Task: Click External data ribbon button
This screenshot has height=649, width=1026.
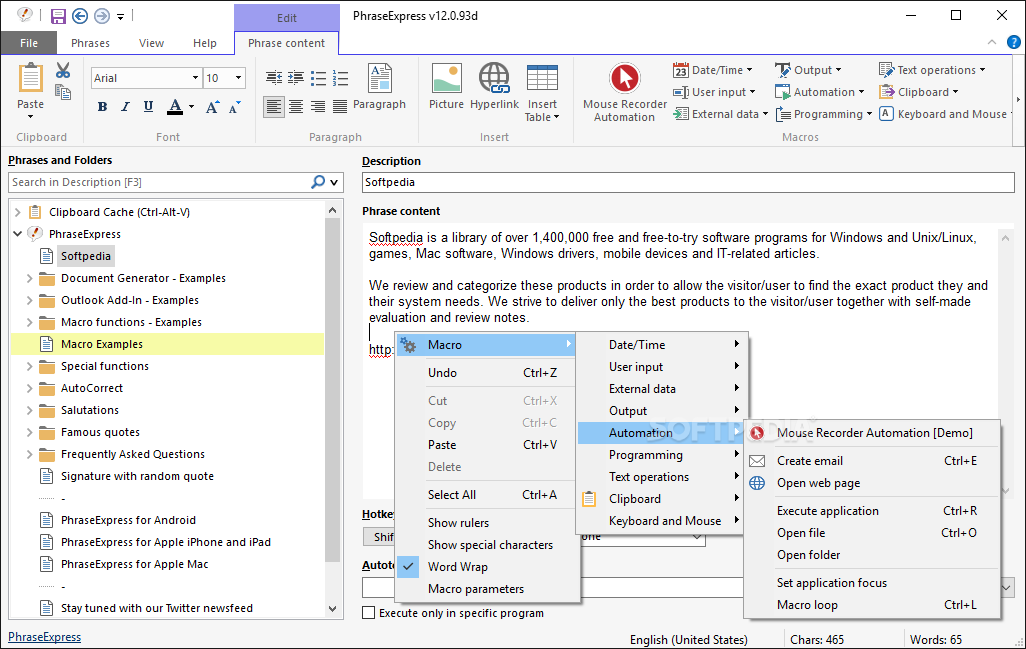Action: click(x=720, y=114)
